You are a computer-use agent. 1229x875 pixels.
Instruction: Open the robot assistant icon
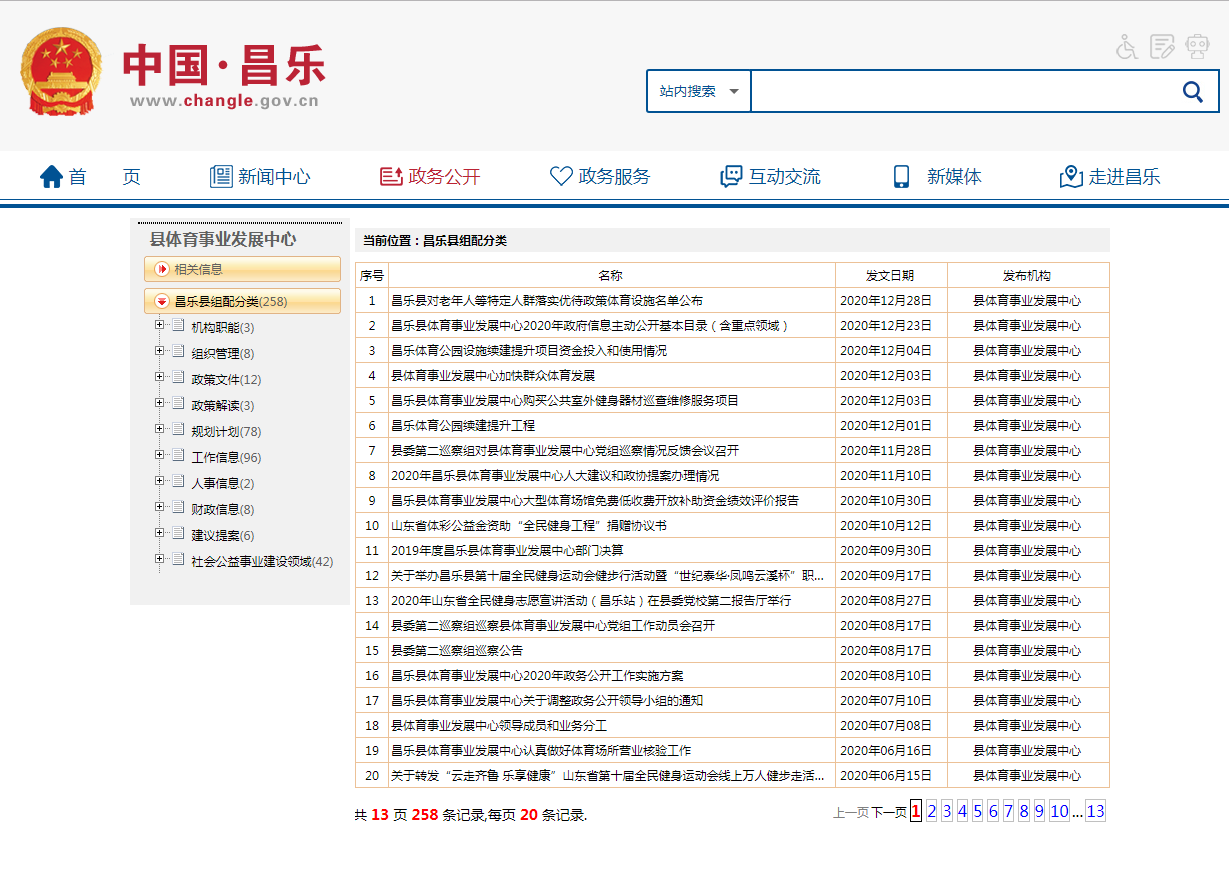coord(1197,46)
